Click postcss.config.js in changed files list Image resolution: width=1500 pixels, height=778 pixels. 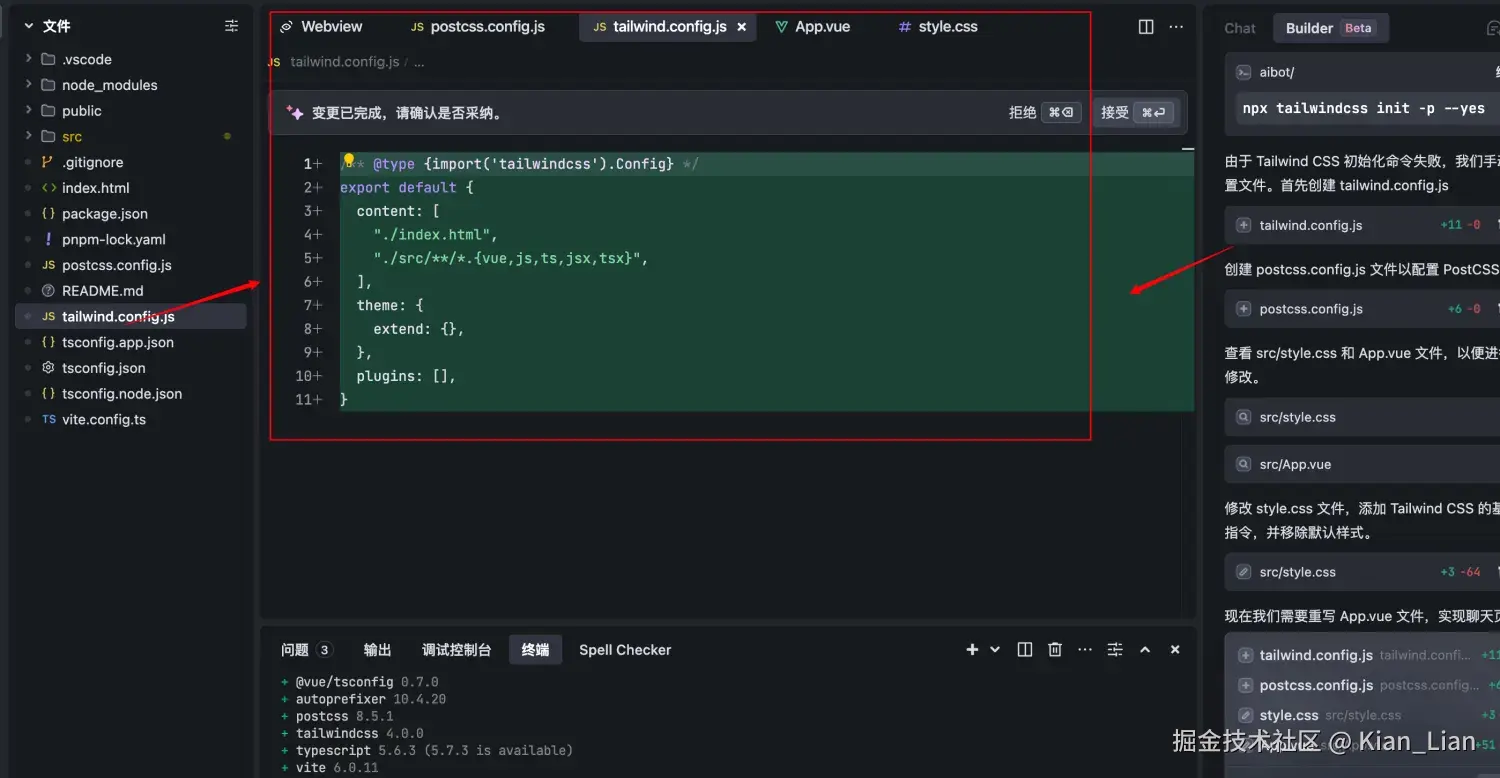click(1316, 686)
